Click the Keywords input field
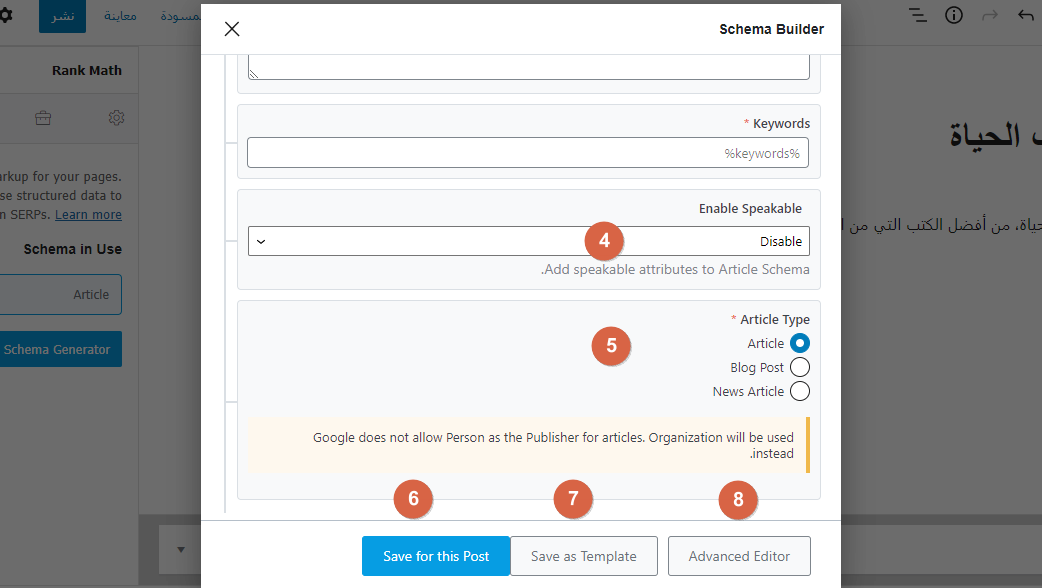The width and height of the screenshot is (1042, 588). 528,153
